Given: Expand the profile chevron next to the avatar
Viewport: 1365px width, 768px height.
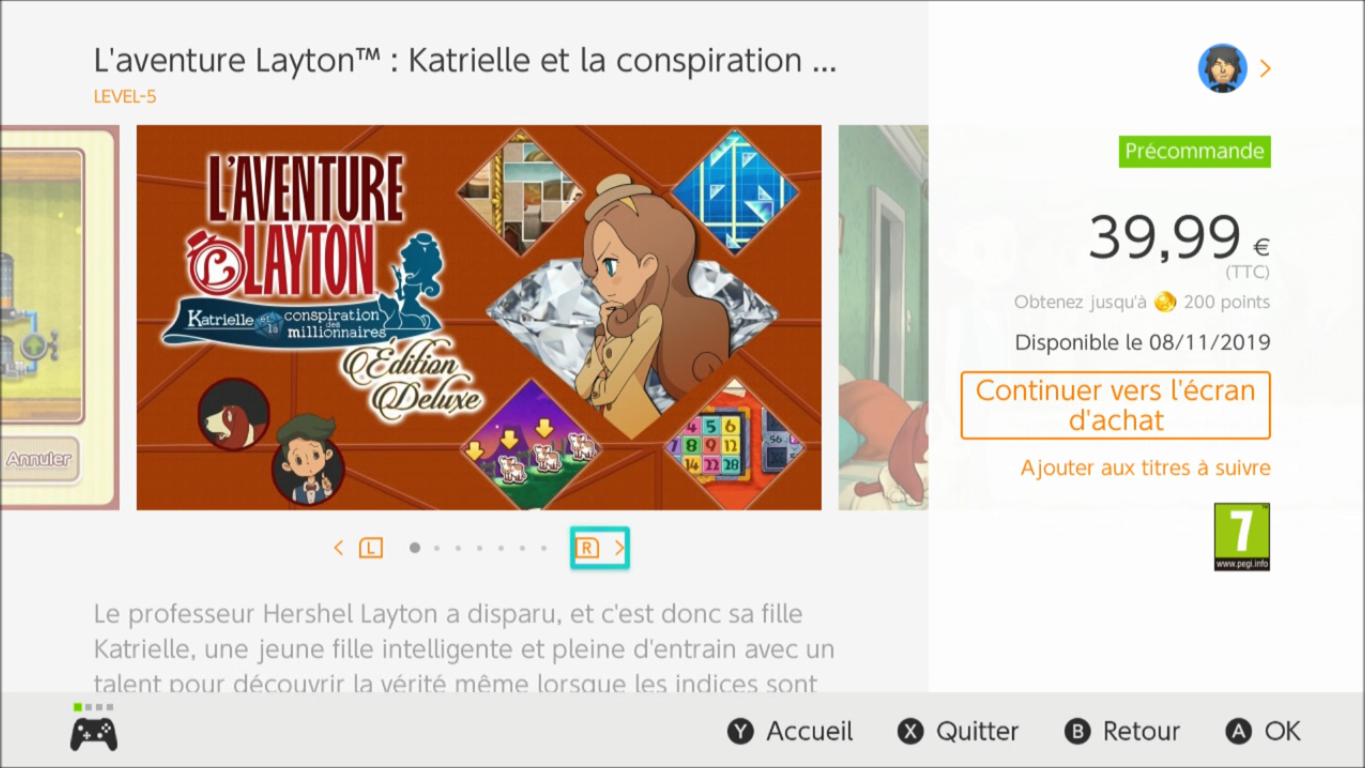Looking at the screenshot, I should [x=1265, y=68].
